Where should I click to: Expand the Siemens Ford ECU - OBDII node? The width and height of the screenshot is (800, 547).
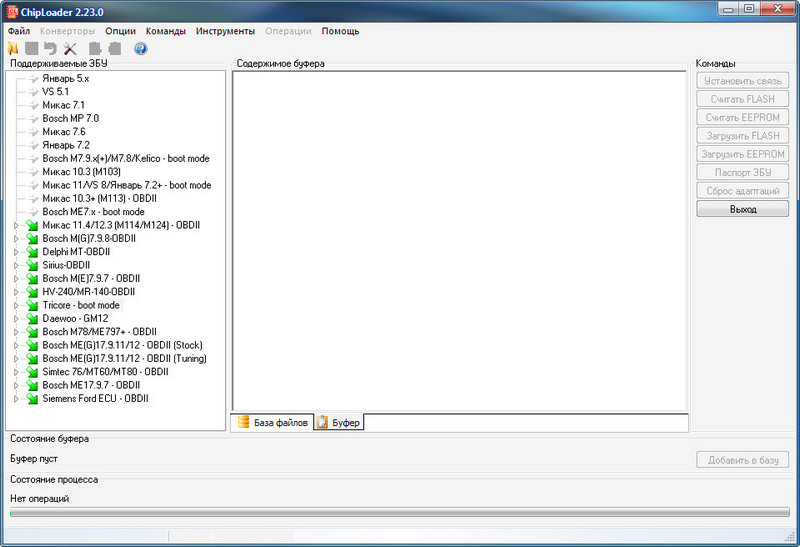coord(16,398)
